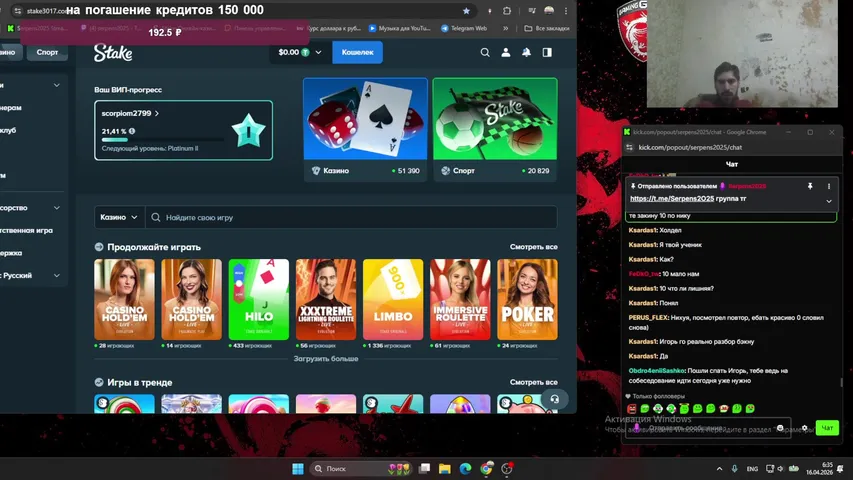The width and height of the screenshot is (853, 480).
Task: Open the Immersive Roulette game tile
Action: click(x=460, y=299)
